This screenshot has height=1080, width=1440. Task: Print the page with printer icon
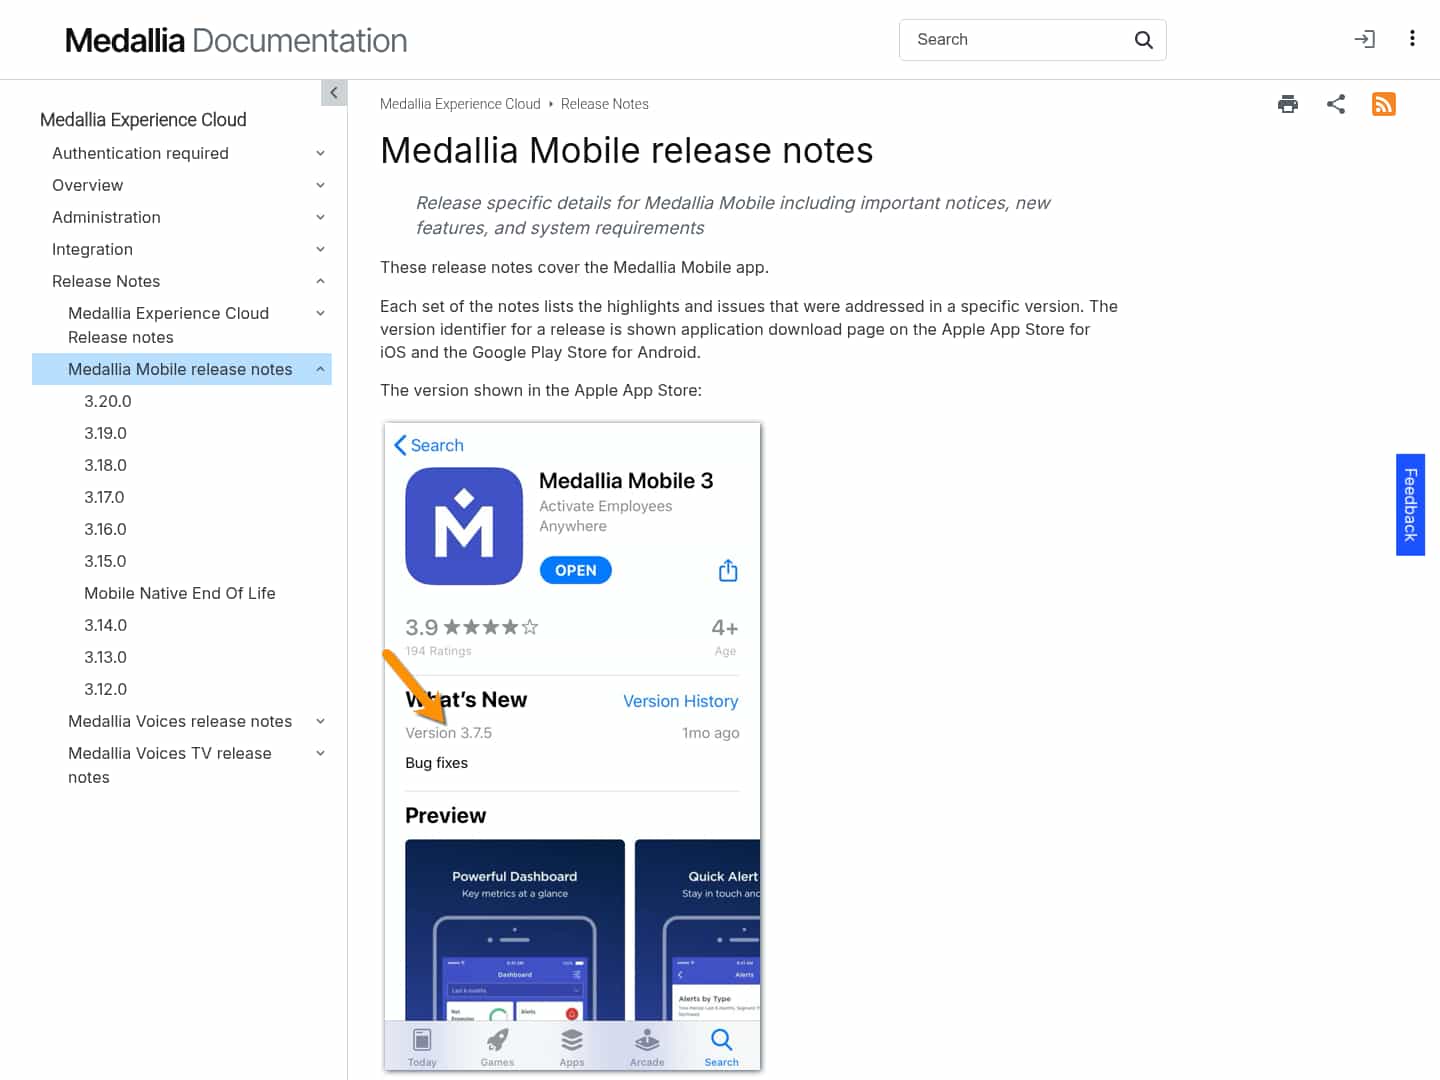click(x=1288, y=104)
